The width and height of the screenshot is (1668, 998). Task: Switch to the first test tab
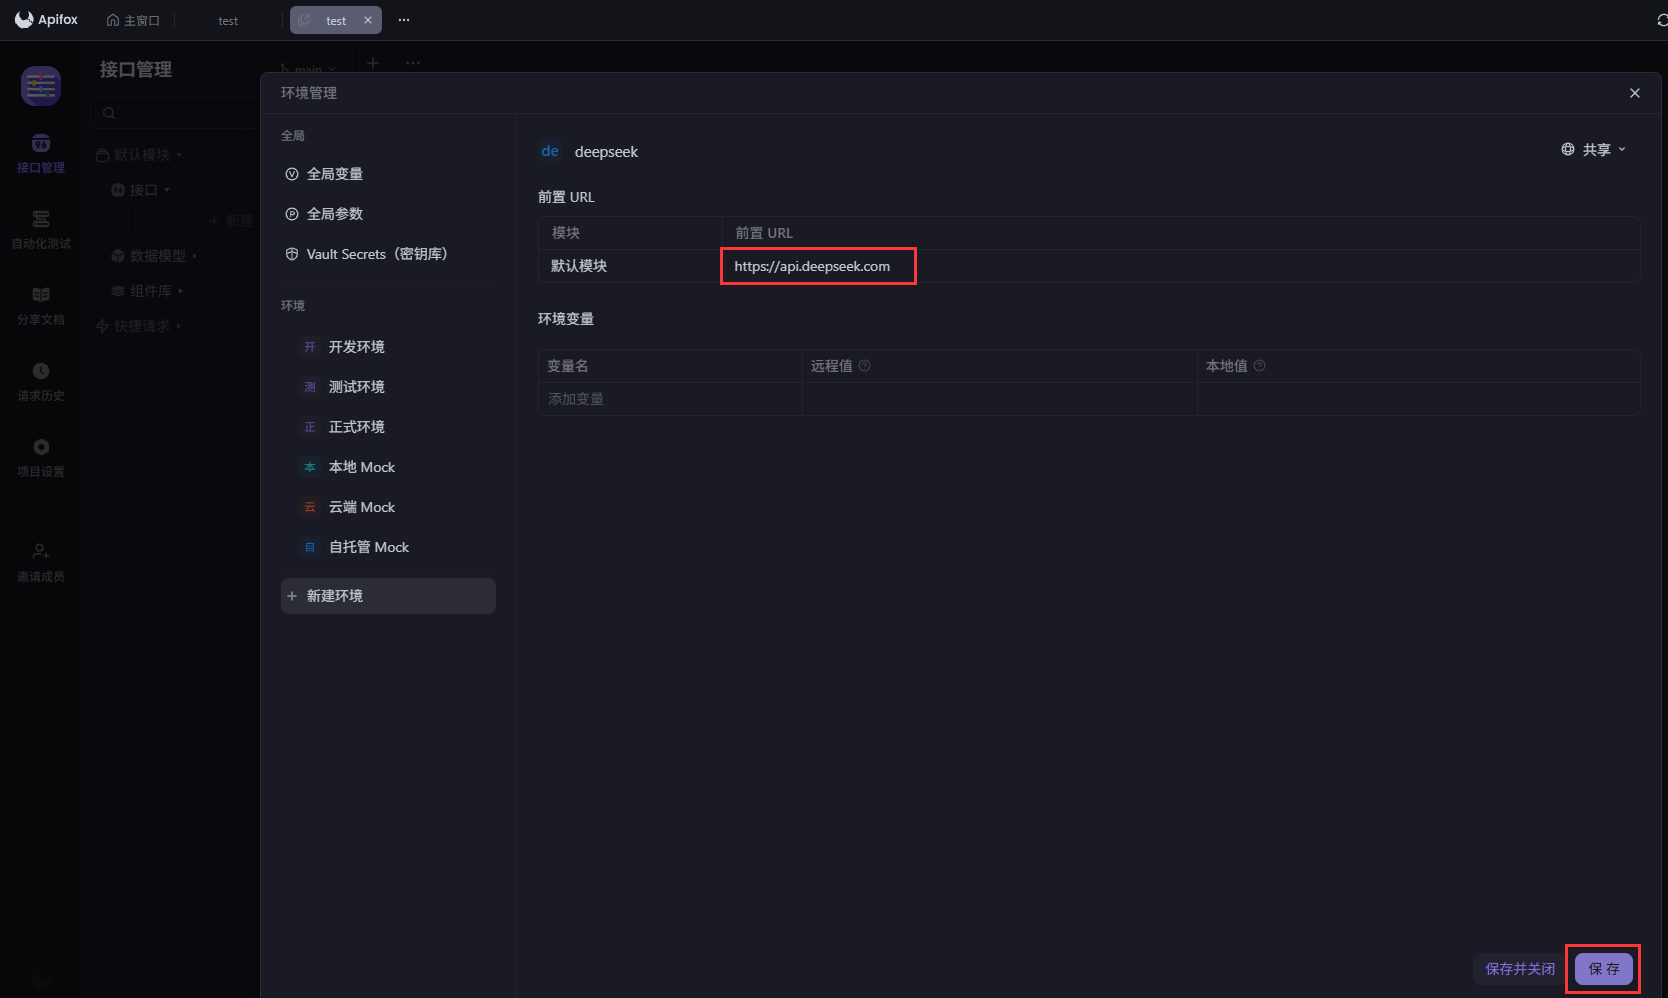(x=228, y=20)
